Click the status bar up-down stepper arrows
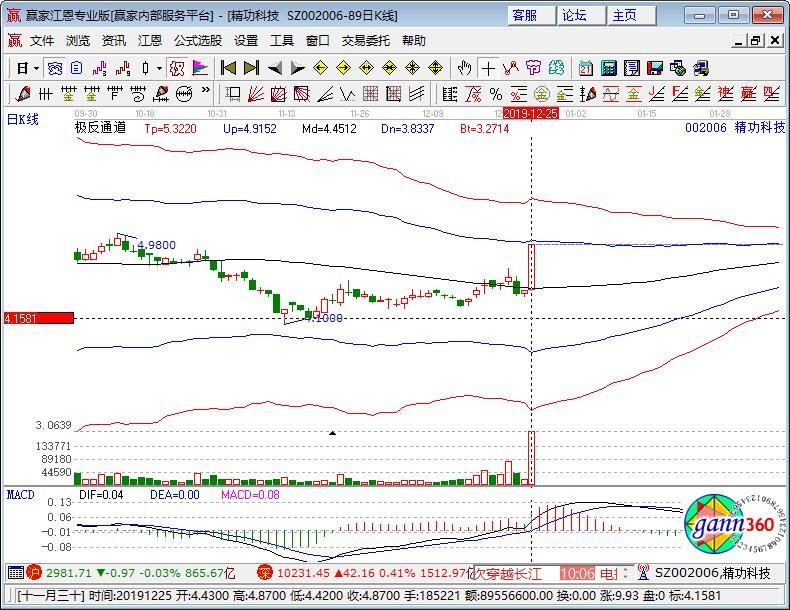Screen dimensions: 790x610 (x=626, y=573)
